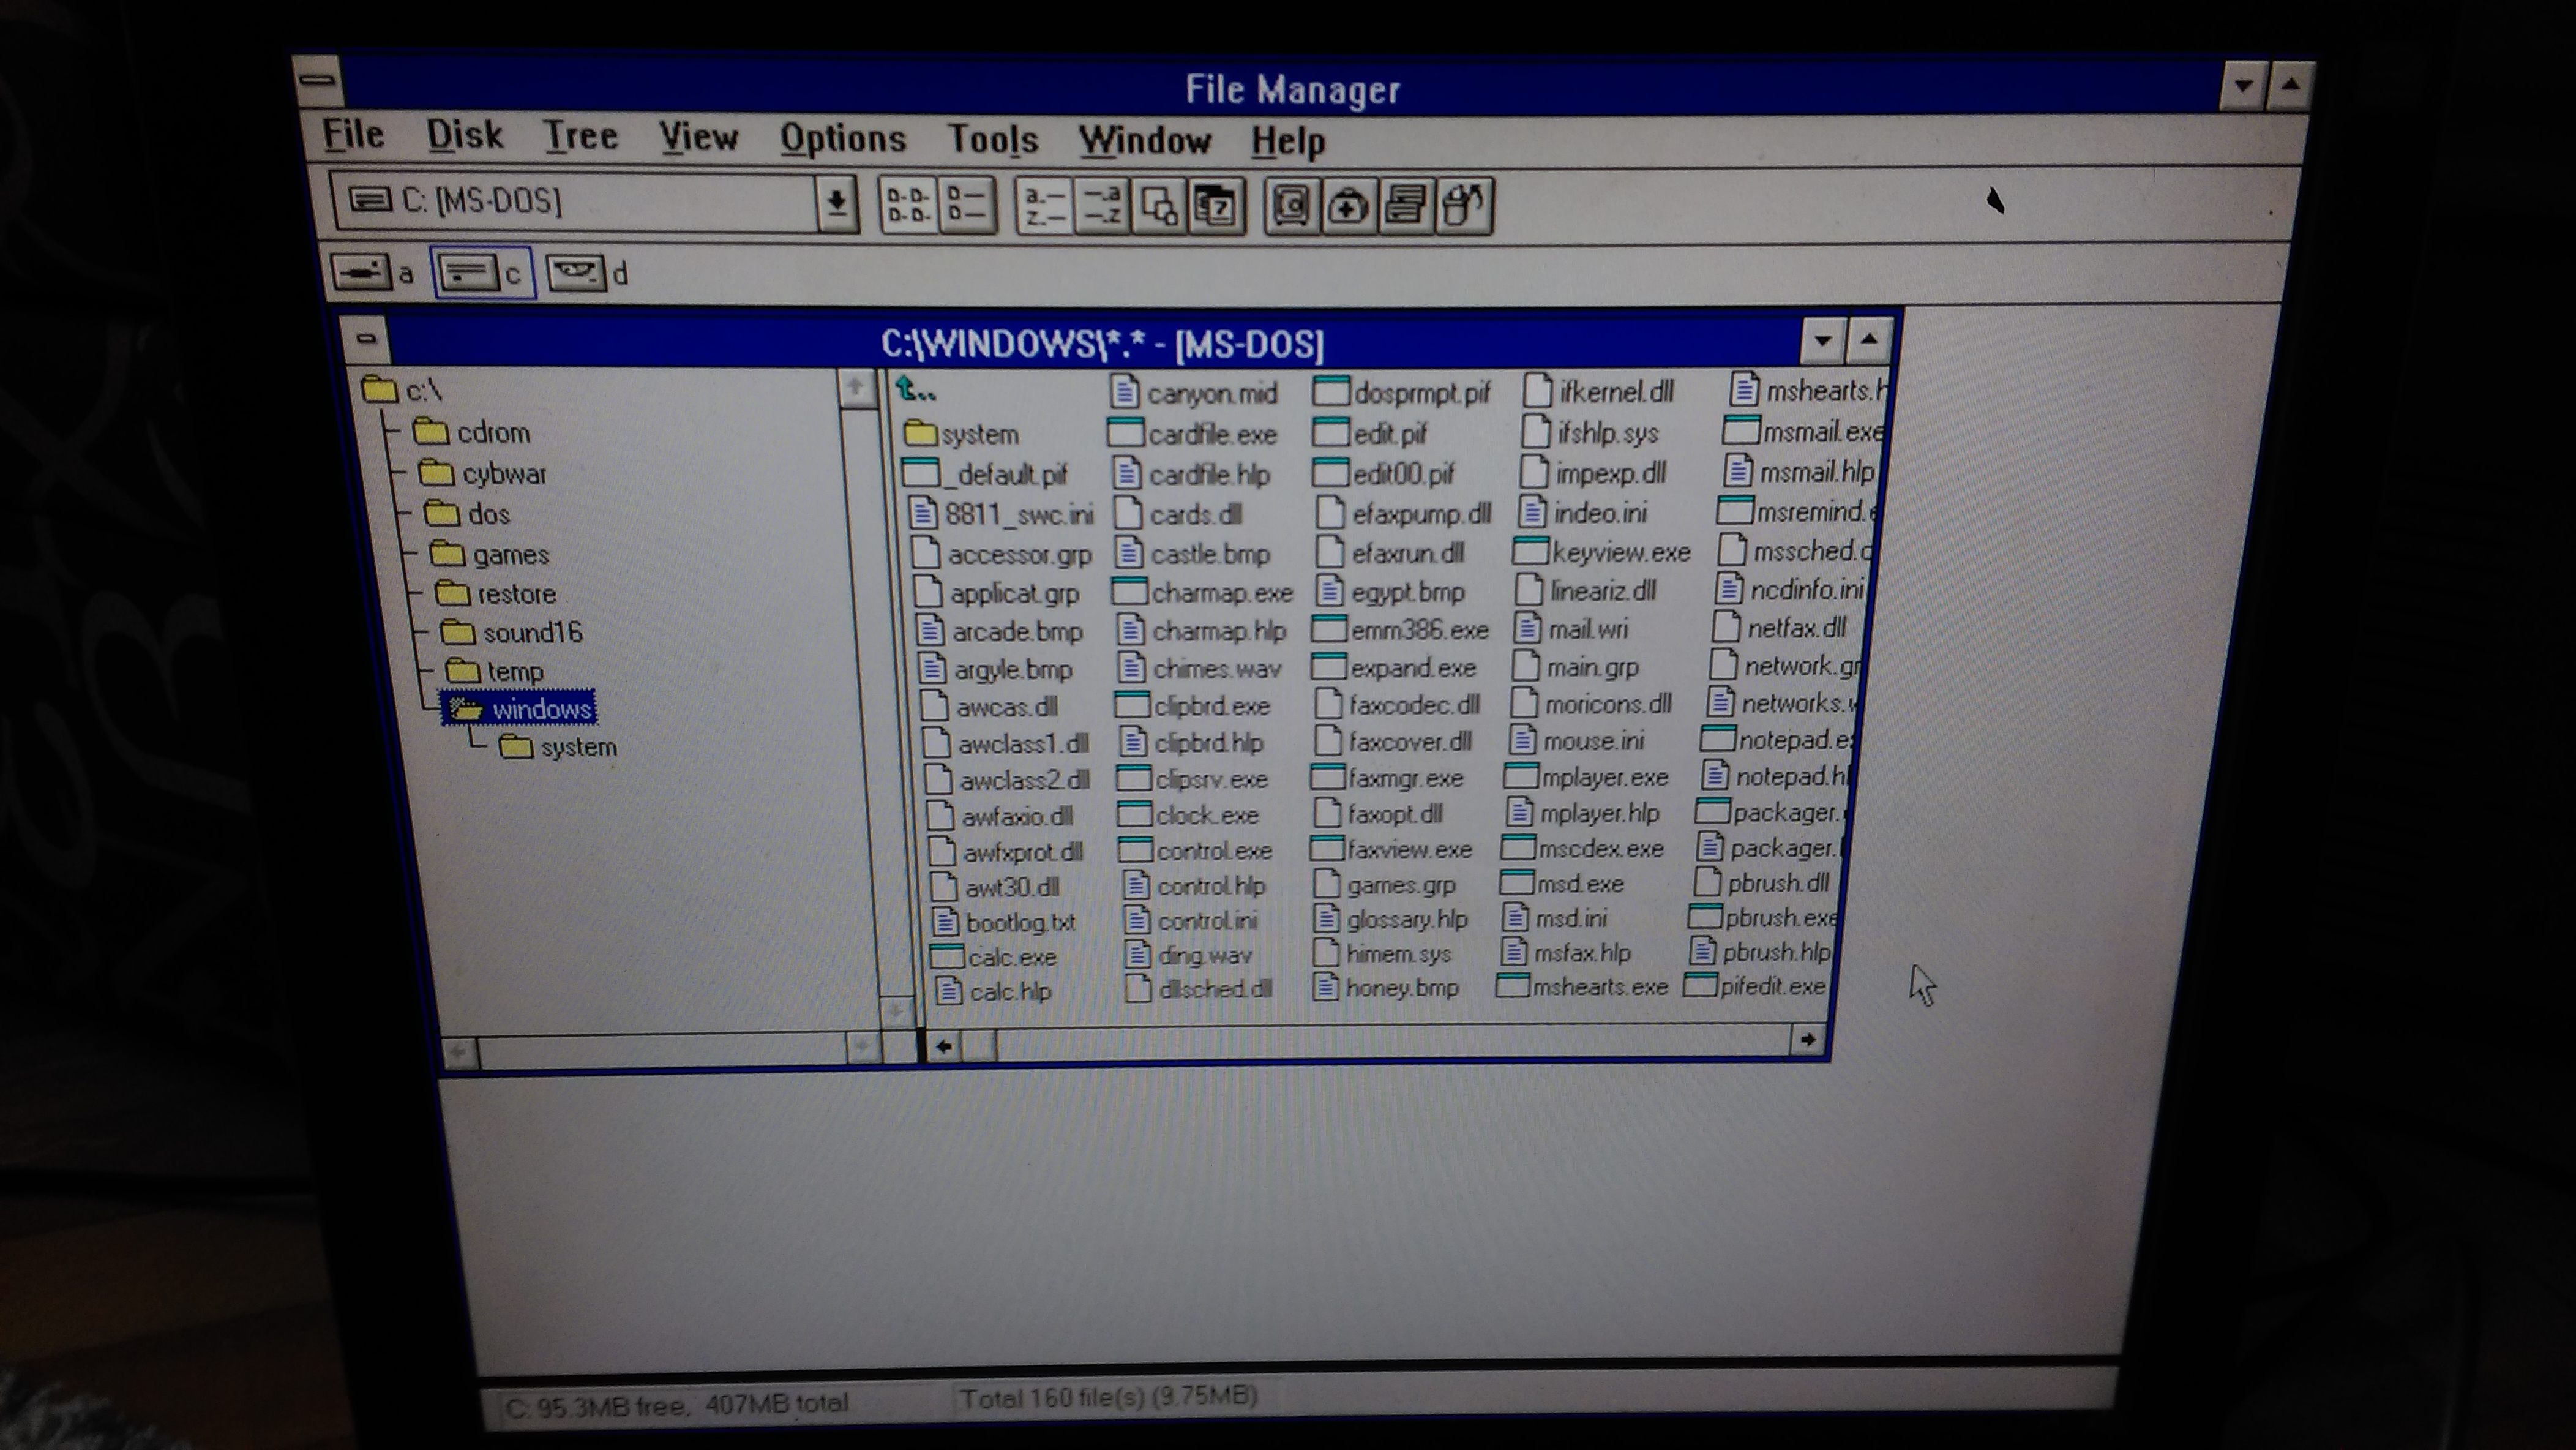Select the msd.exe file

pos(1563,884)
